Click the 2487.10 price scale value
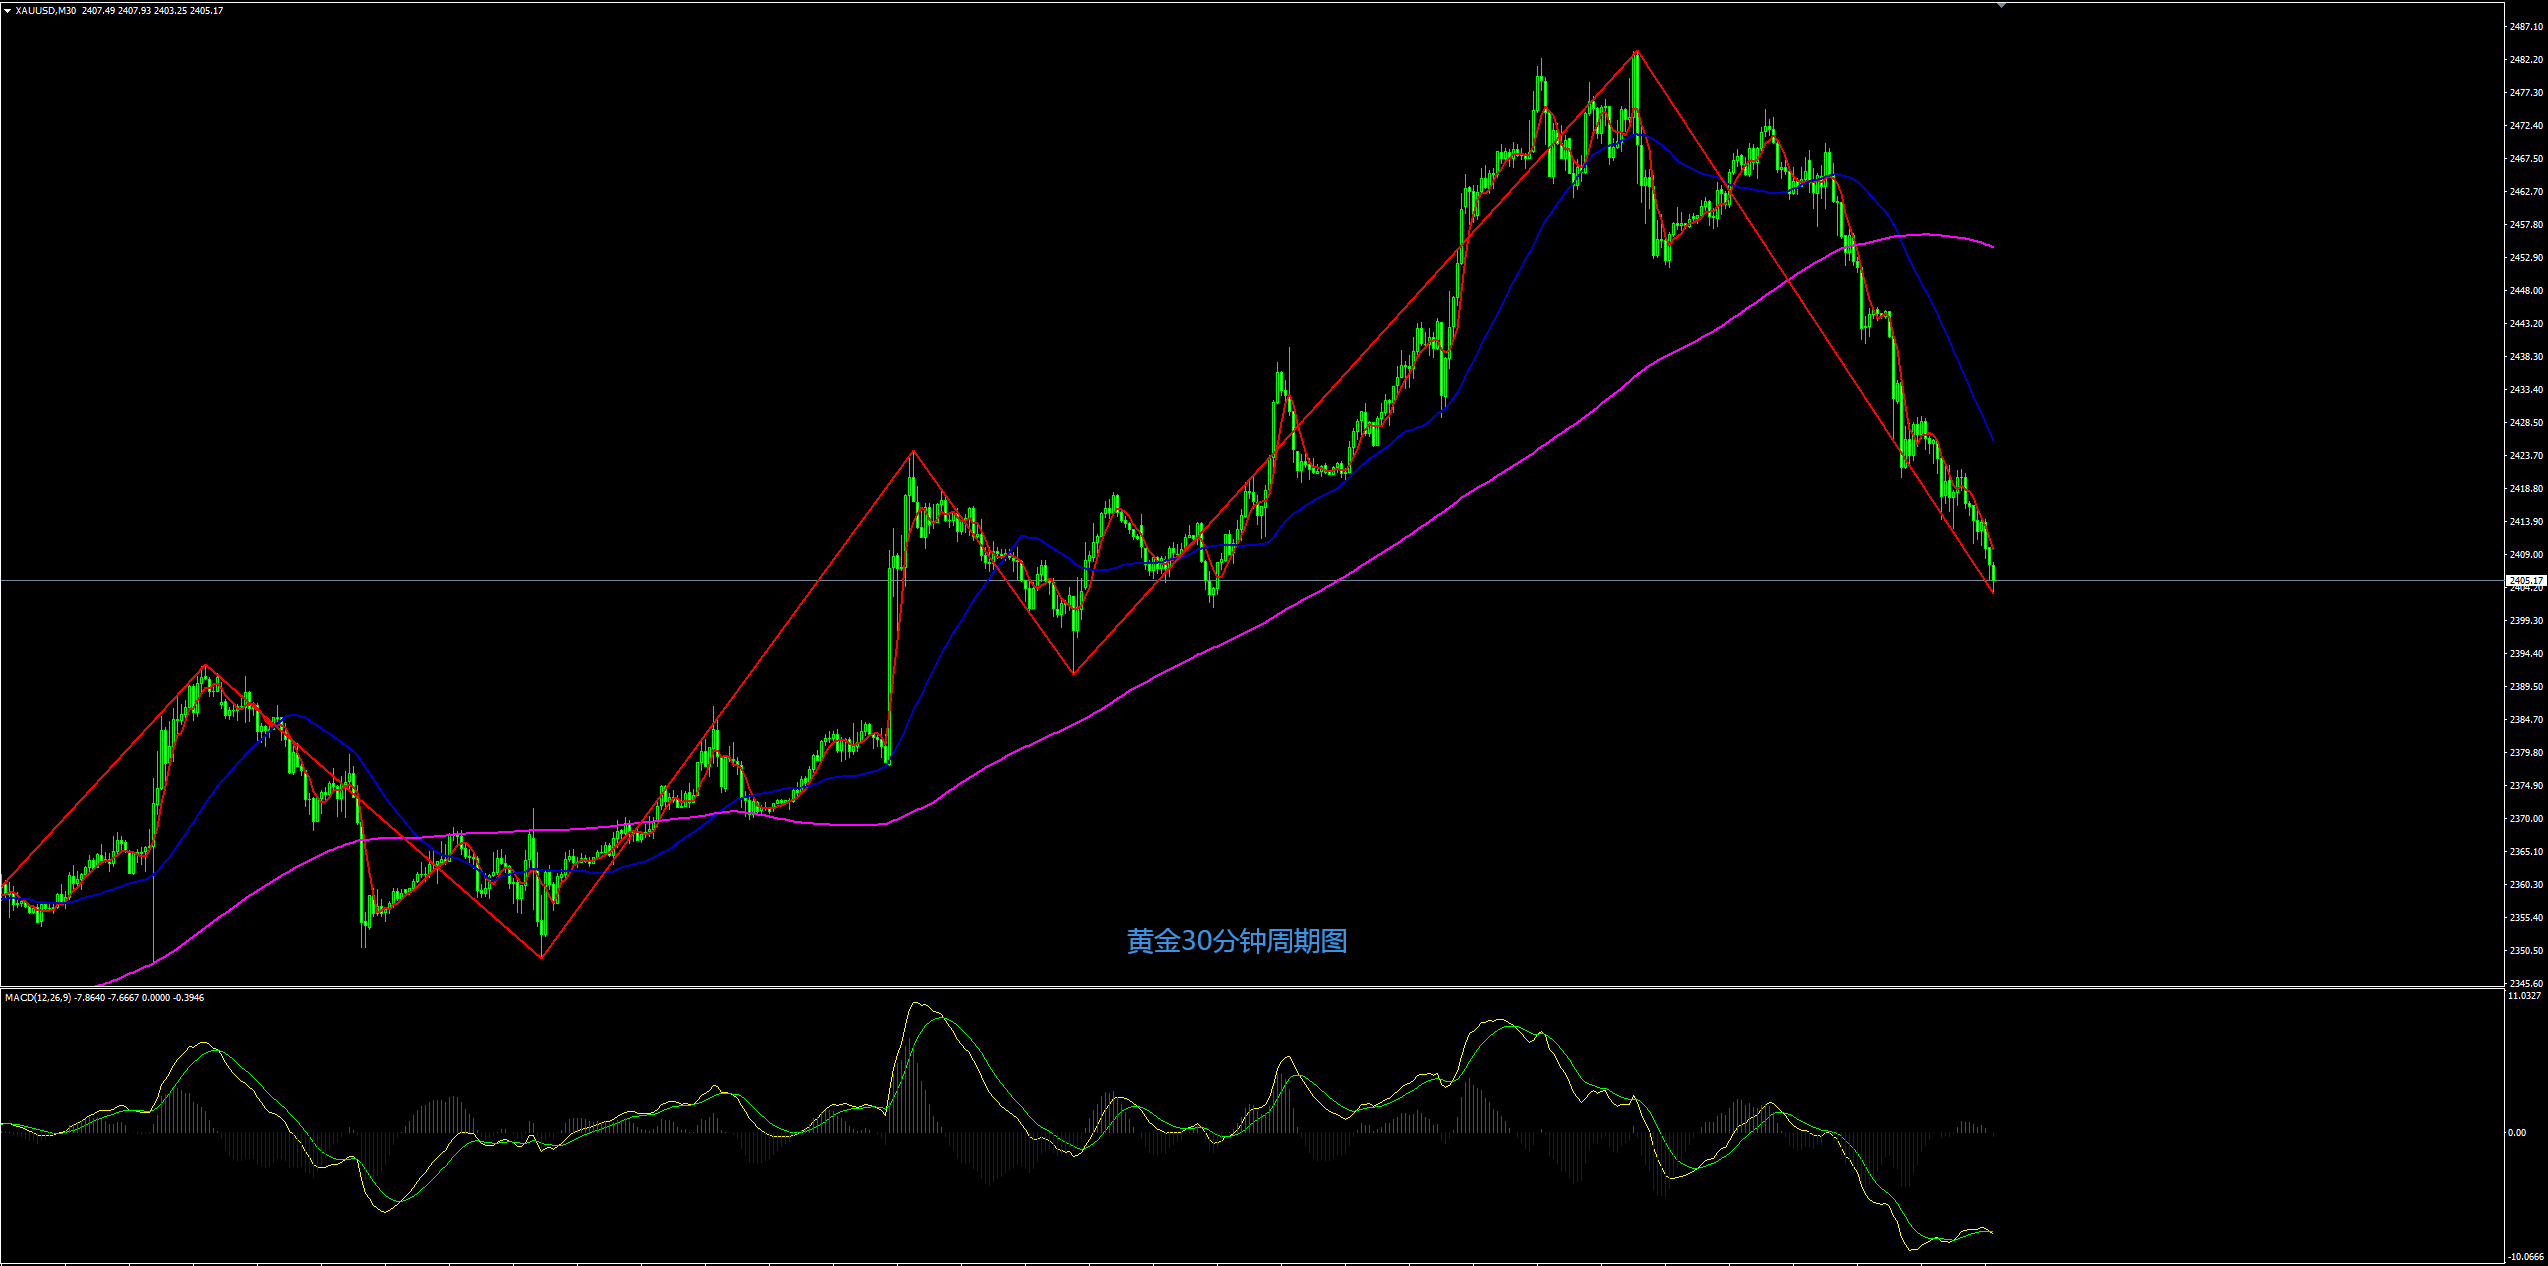Screen dimensions: 2548x1266 2526,27
